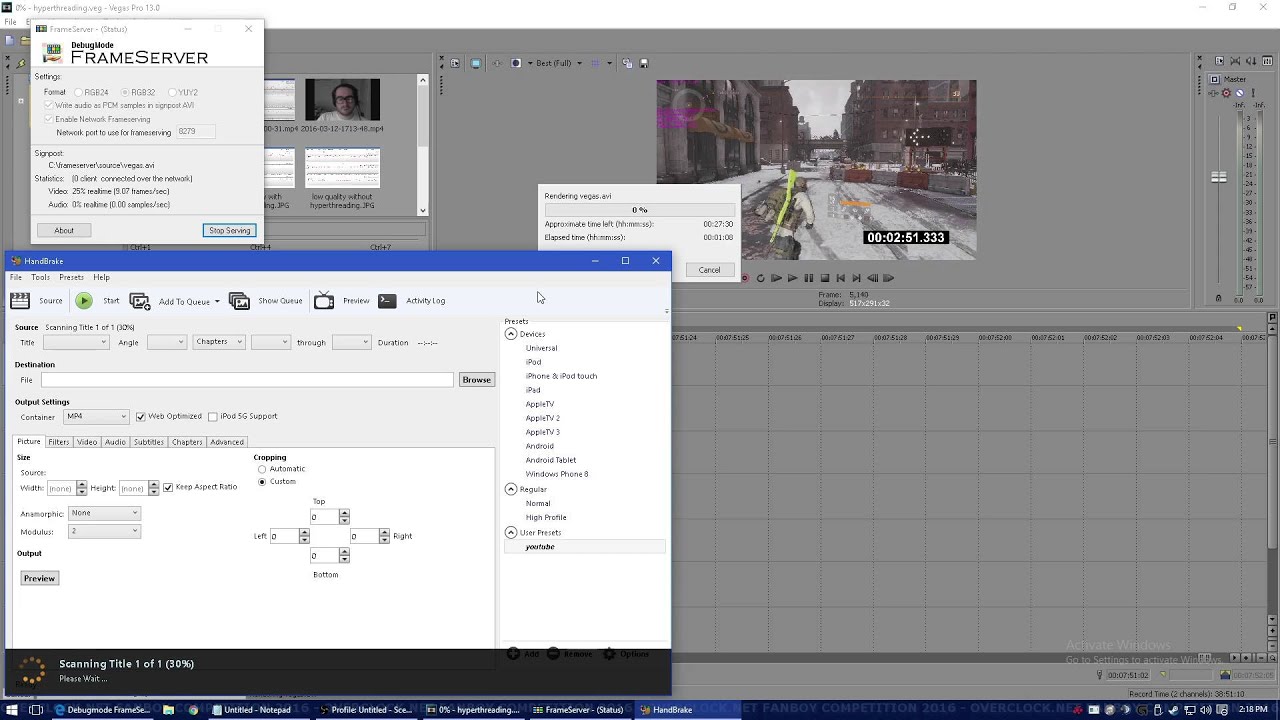1280x720 pixels.
Task: Stop the Vegas preview playback
Action: click(824, 278)
